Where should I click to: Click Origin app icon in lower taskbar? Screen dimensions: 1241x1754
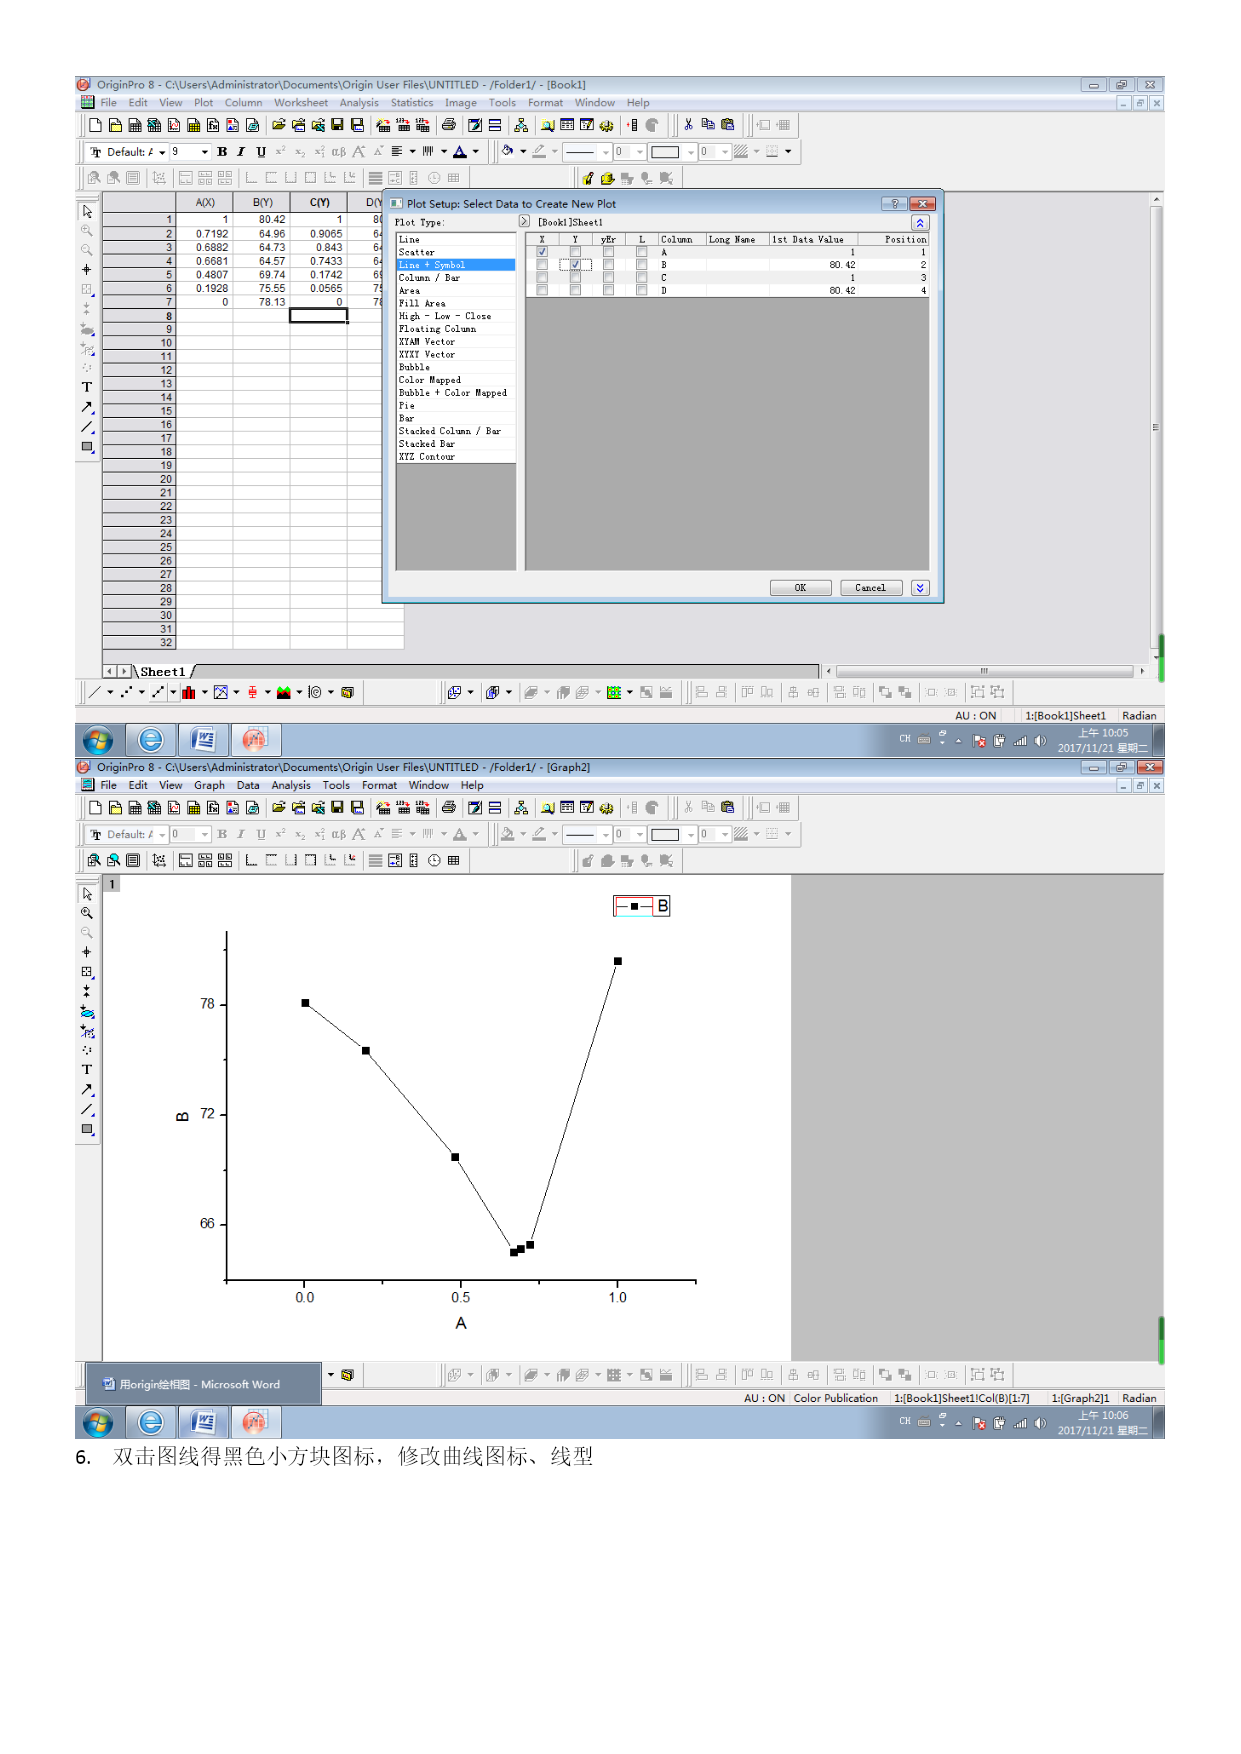[255, 1422]
